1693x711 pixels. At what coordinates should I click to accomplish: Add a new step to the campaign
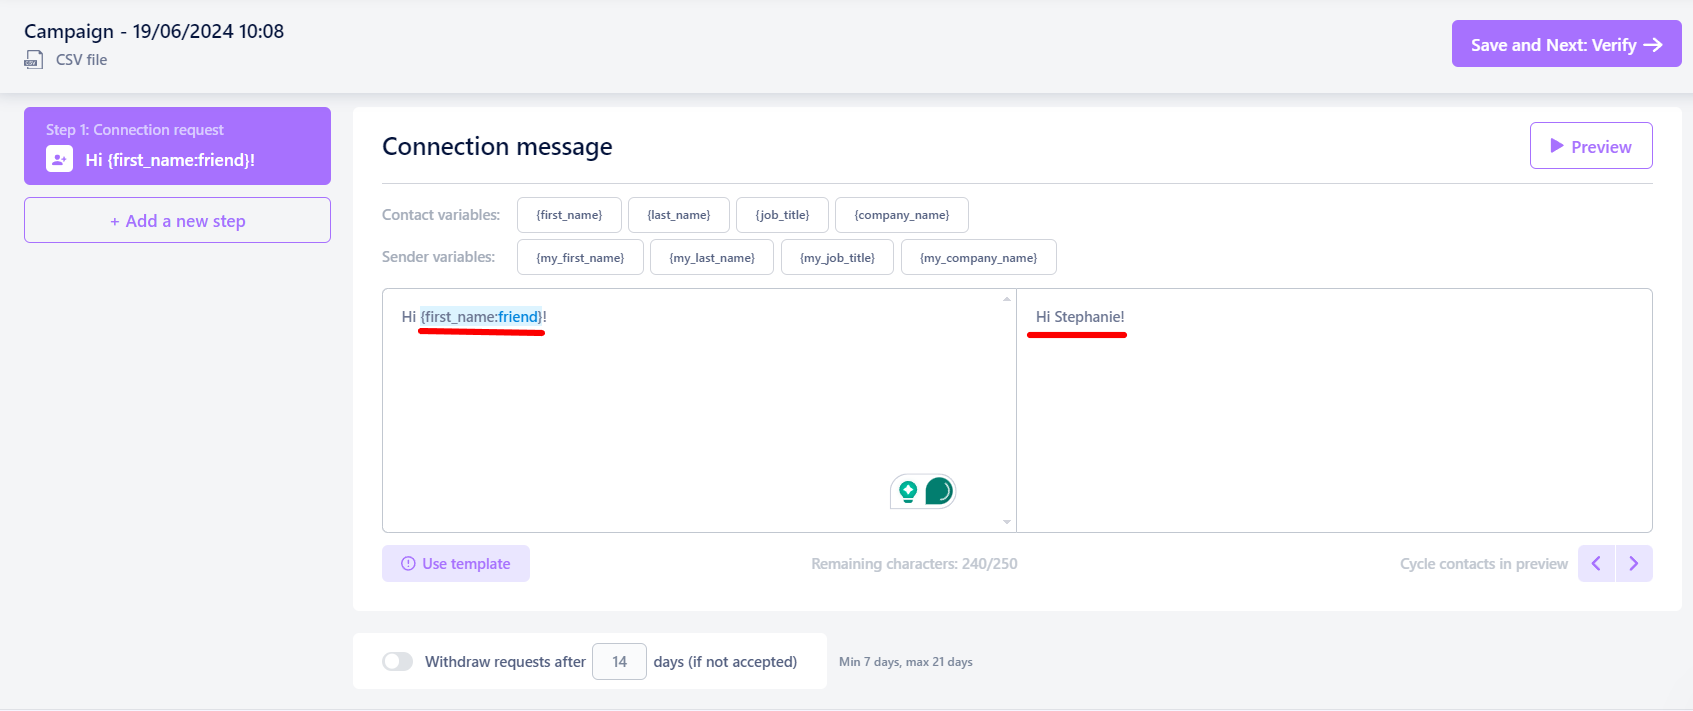coord(177,220)
